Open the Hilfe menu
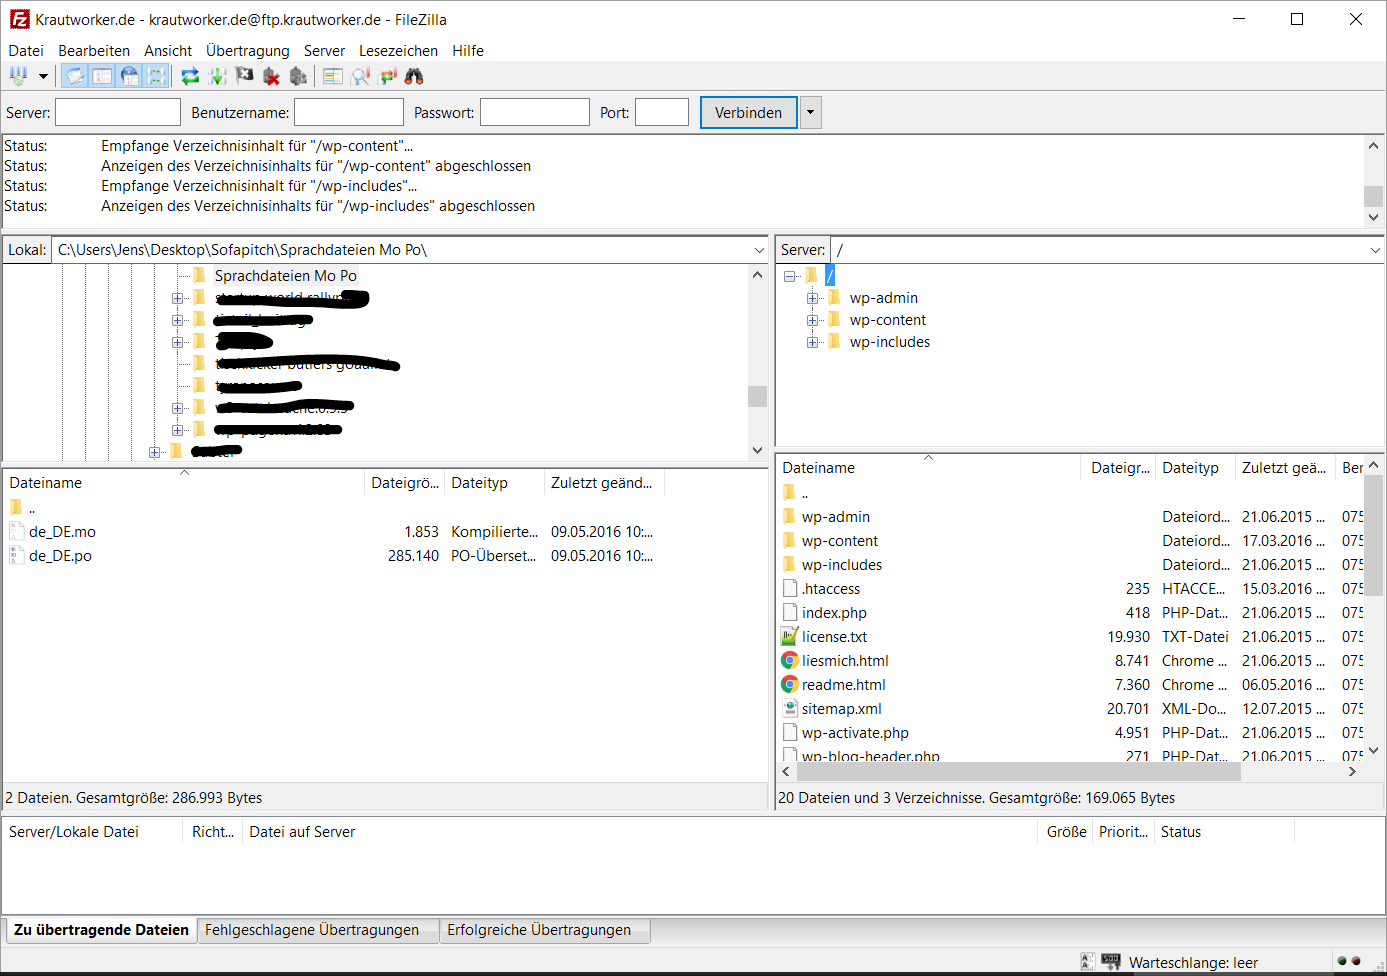This screenshot has width=1387, height=976. (468, 51)
